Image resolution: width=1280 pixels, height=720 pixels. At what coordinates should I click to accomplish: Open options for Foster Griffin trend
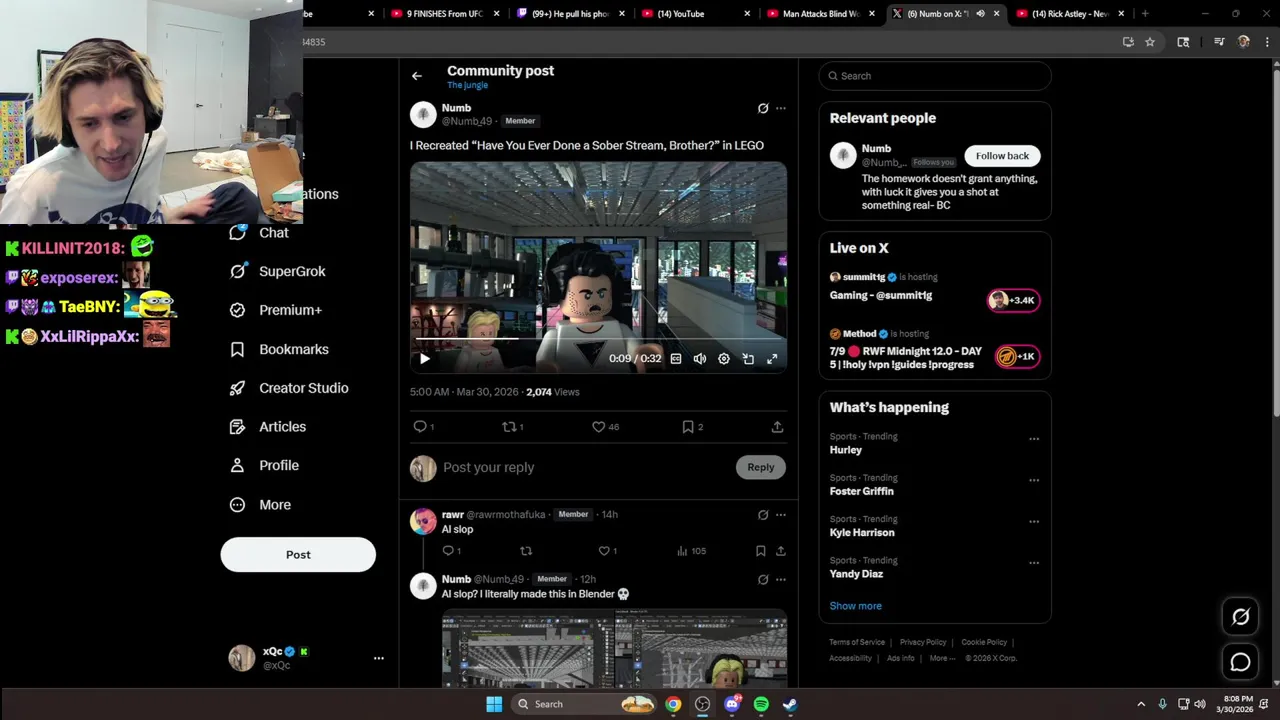click(x=1034, y=480)
